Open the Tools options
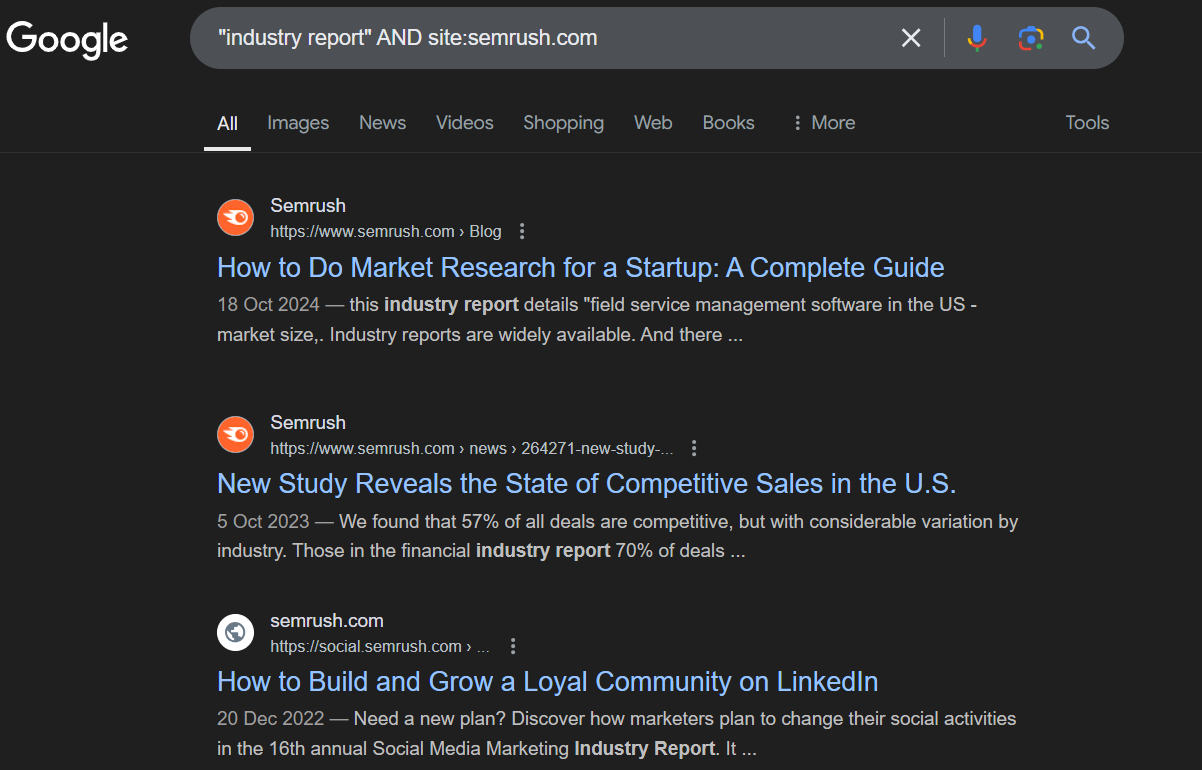This screenshot has height=770, width=1202. (x=1087, y=123)
